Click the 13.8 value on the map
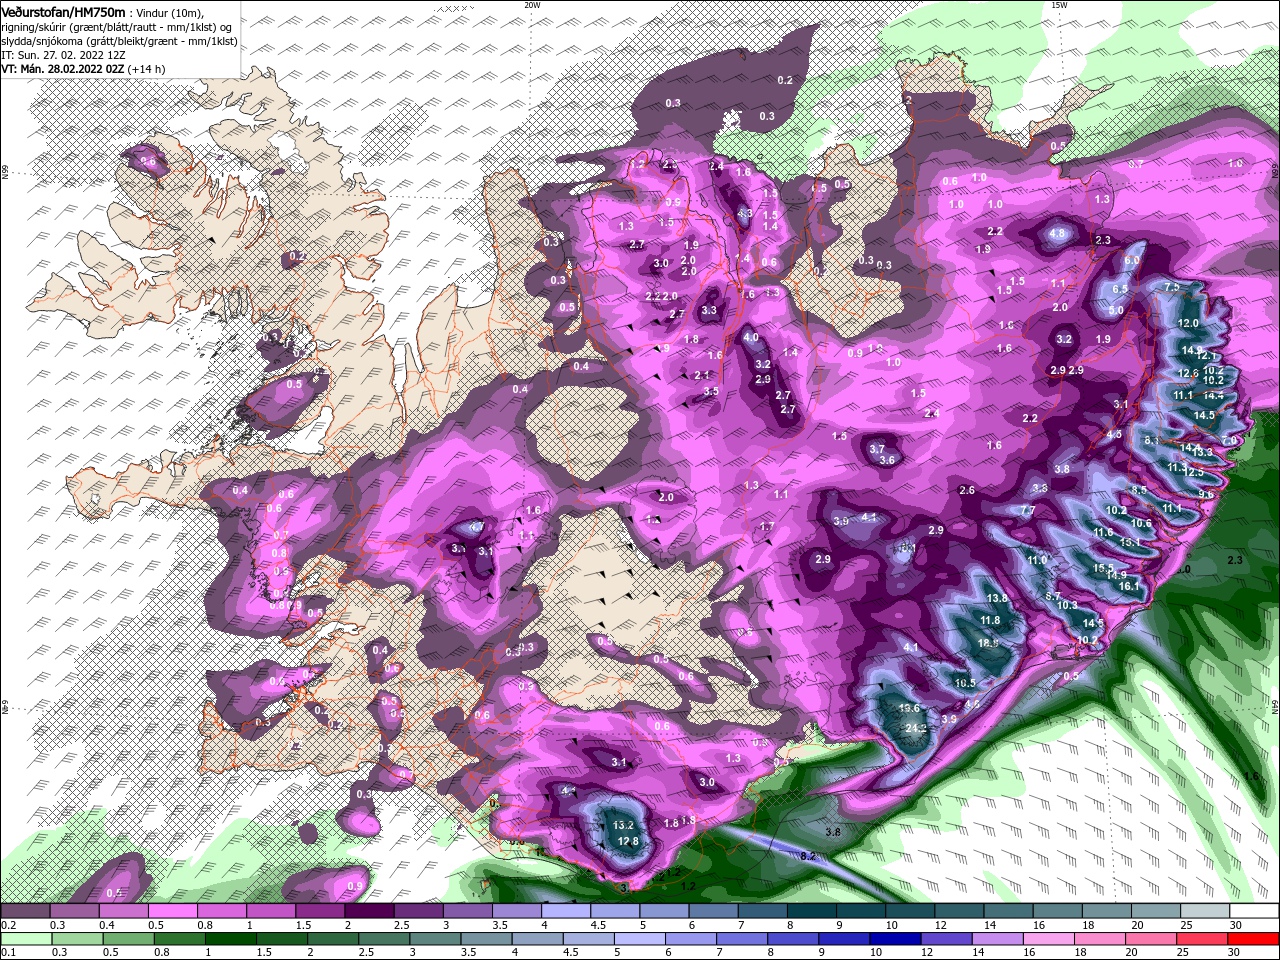 tap(997, 598)
